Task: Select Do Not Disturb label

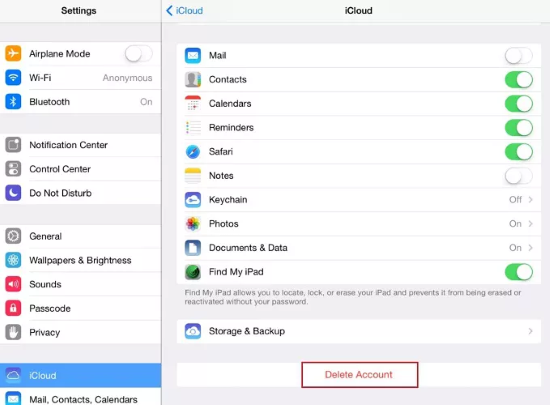Action: [60, 193]
